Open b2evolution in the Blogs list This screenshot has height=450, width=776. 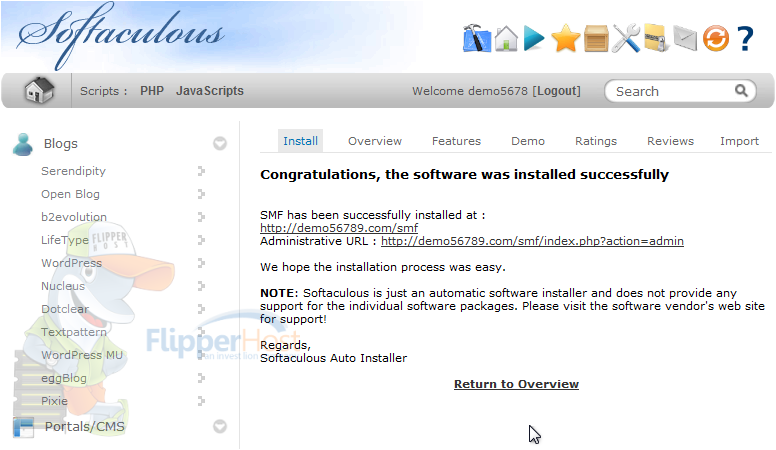click(x=74, y=217)
